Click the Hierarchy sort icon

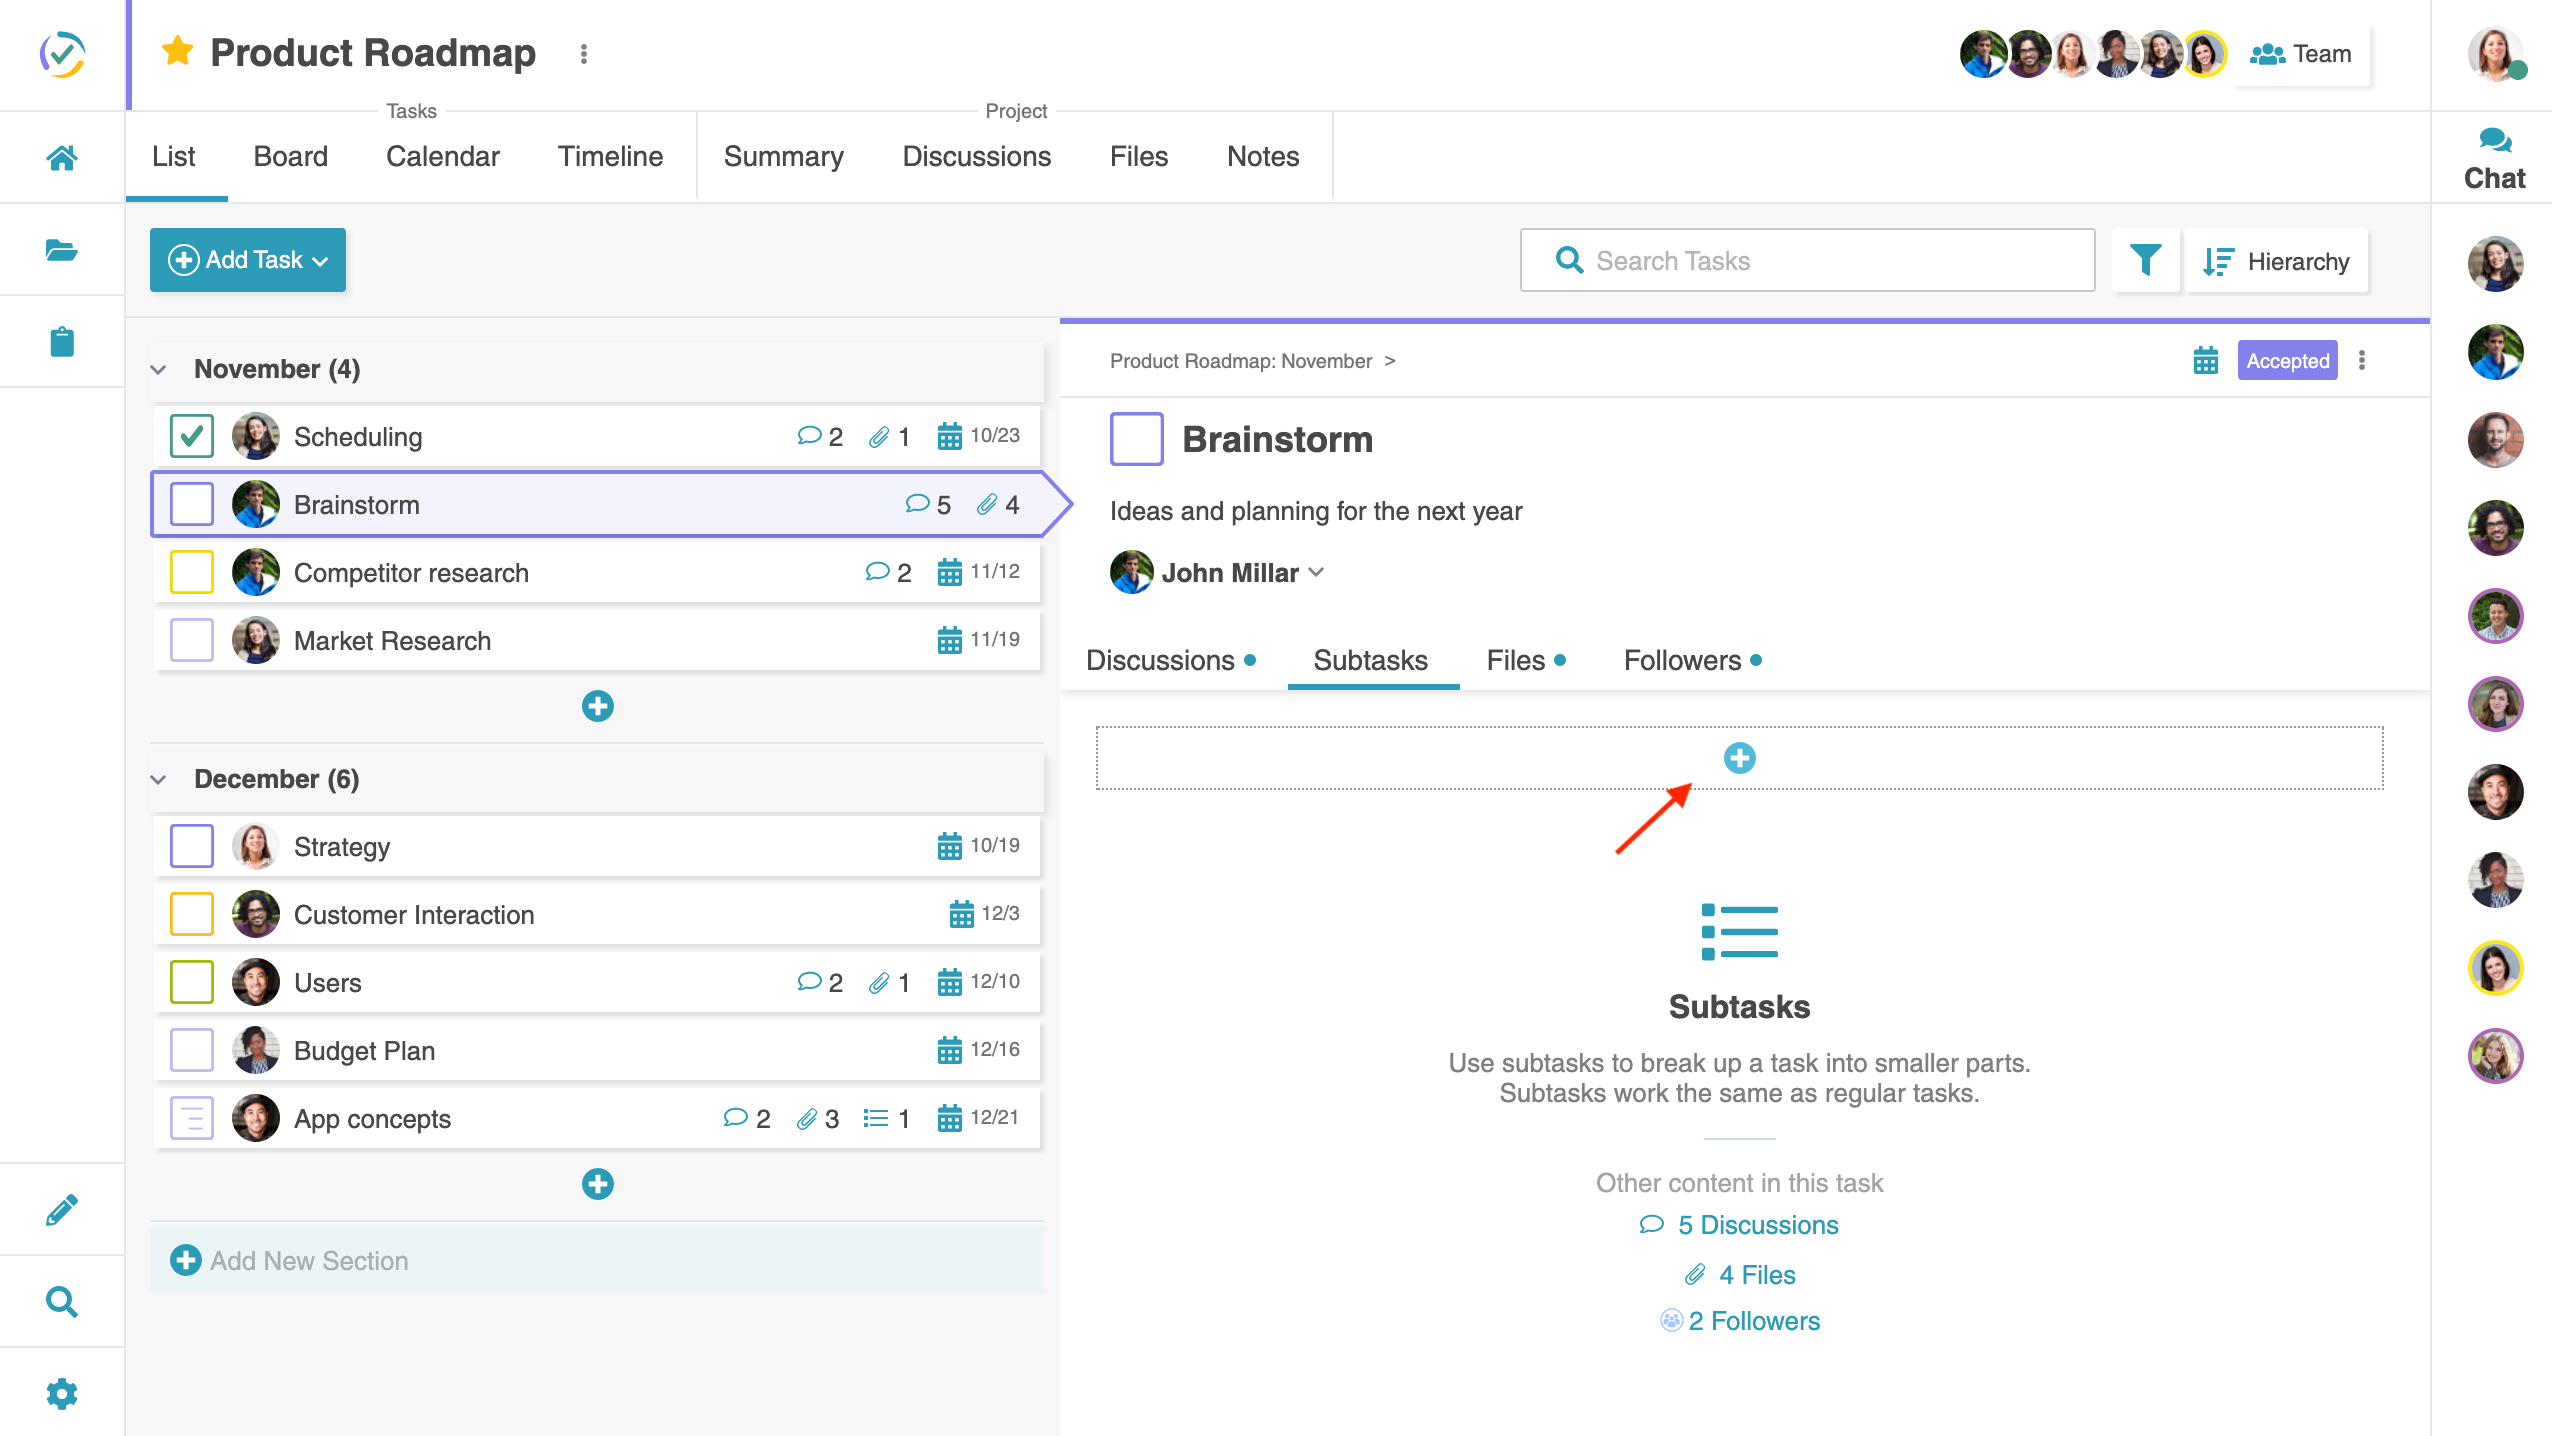pyautogui.click(x=2218, y=260)
